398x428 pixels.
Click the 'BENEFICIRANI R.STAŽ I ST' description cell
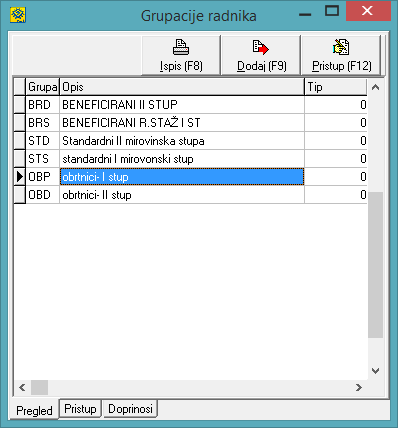click(182, 123)
